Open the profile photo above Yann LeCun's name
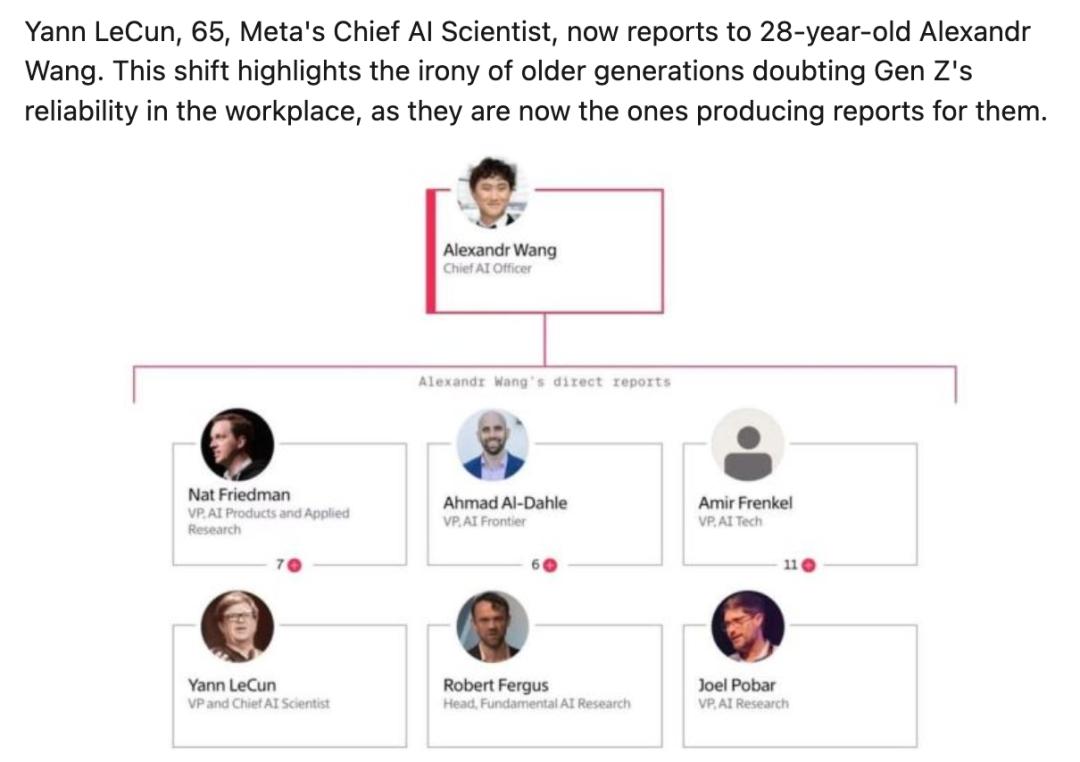The height and width of the screenshot is (762, 1080). tap(237, 626)
